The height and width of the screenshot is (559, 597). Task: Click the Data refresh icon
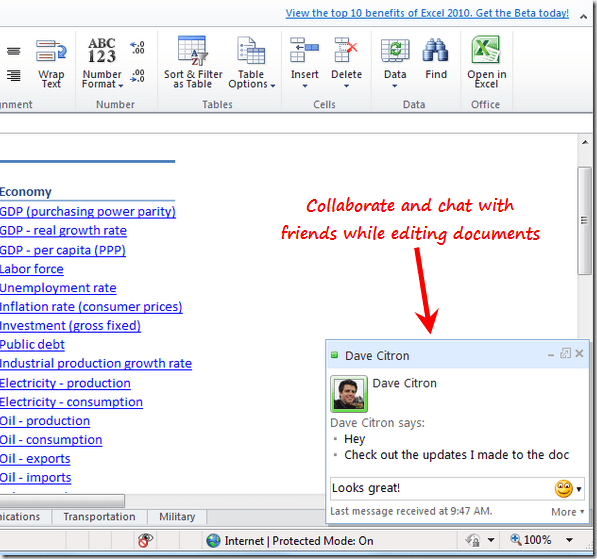point(395,50)
